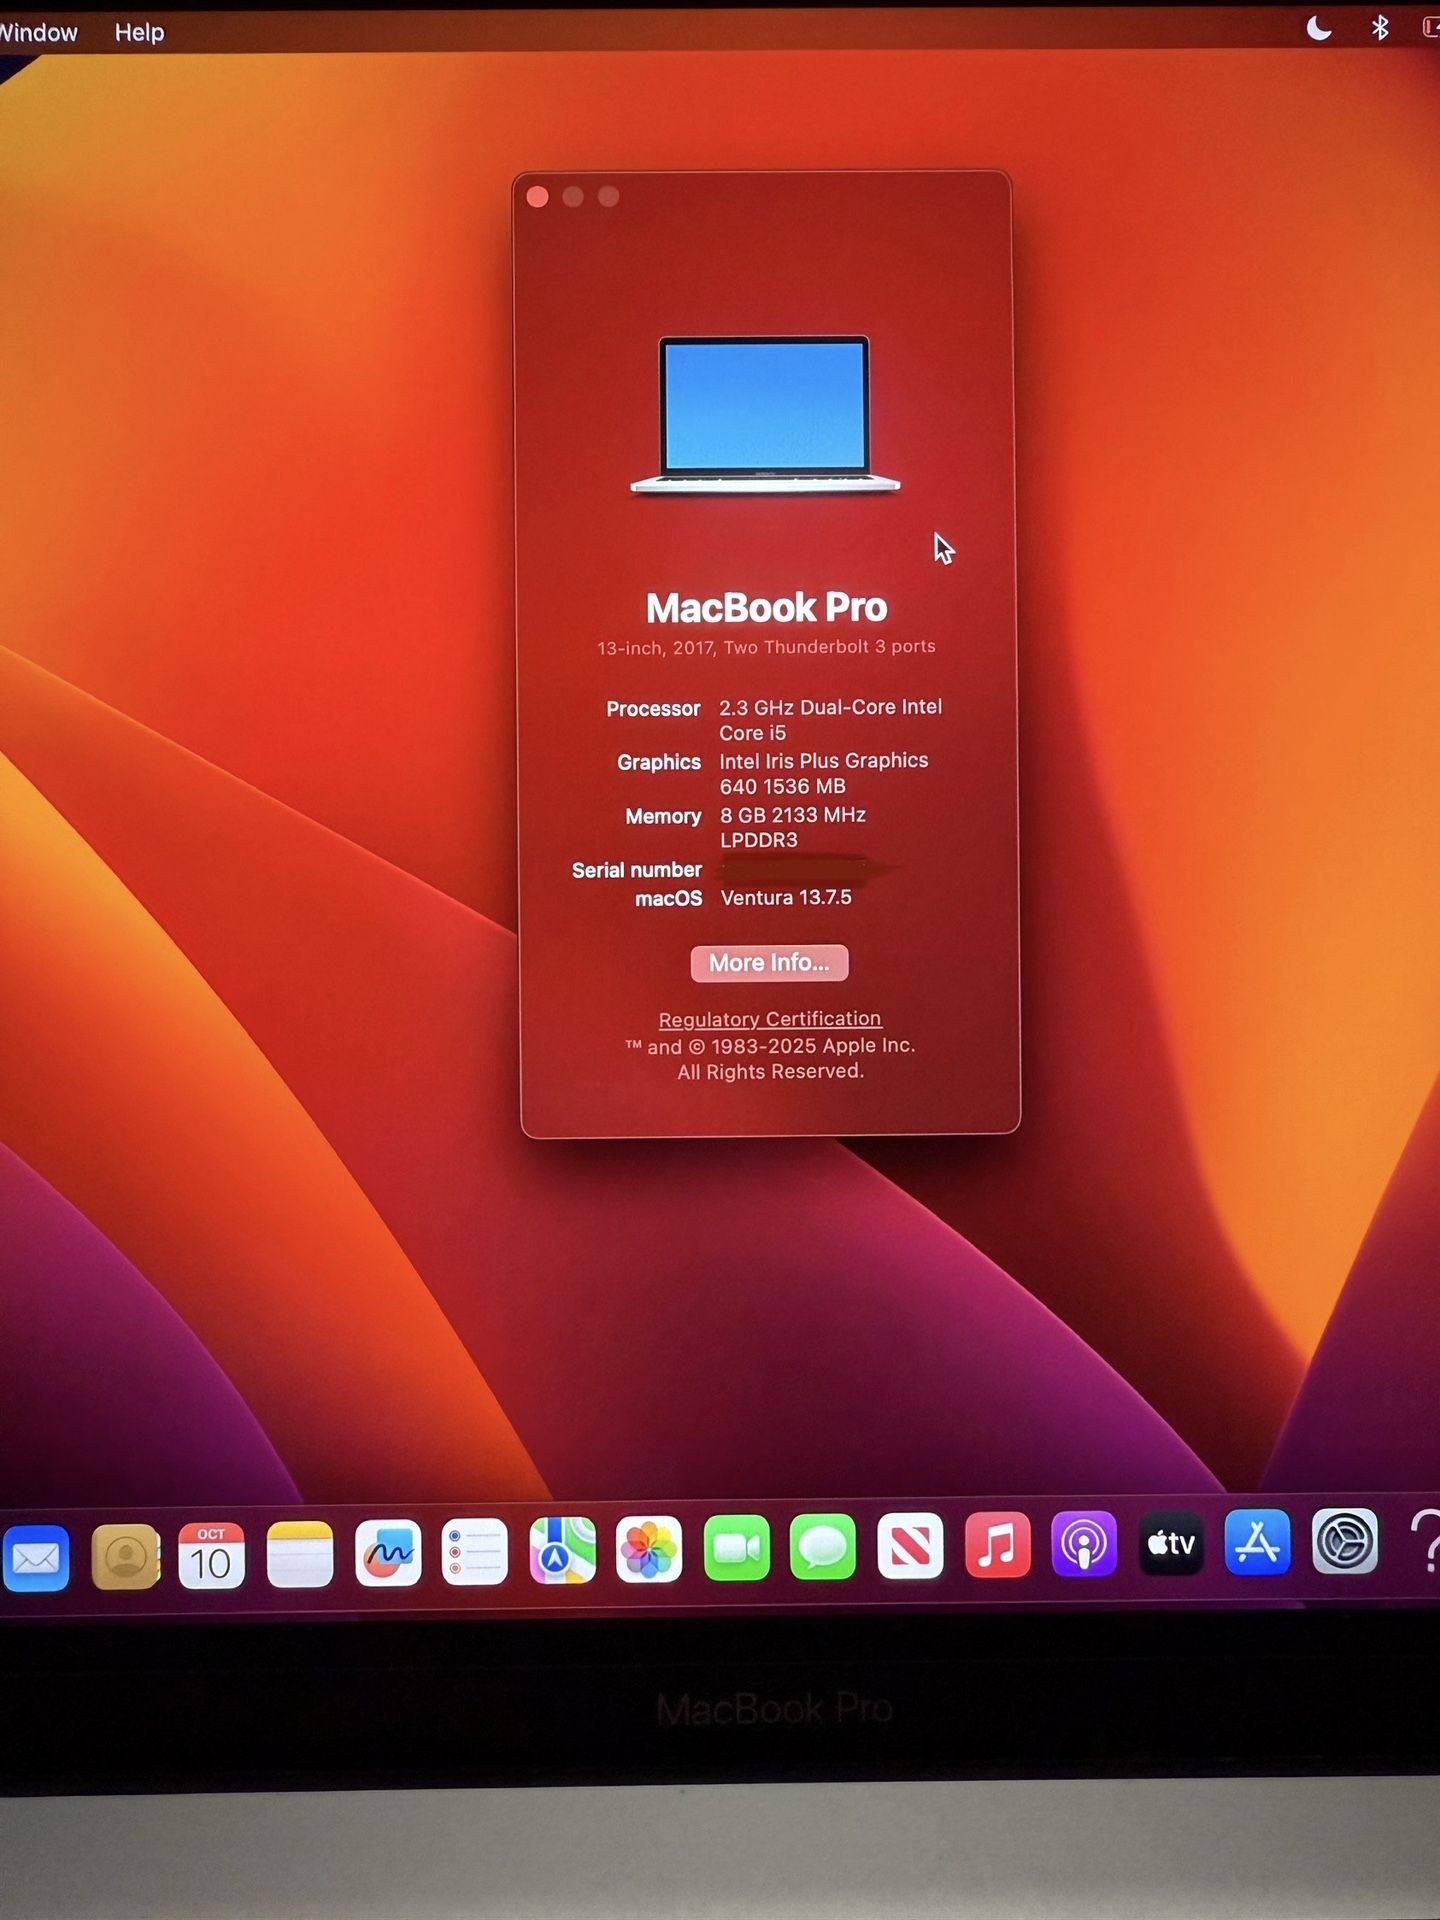Open the Window menu
Viewport: 1440px width, 1920px height.
point(38,33)
